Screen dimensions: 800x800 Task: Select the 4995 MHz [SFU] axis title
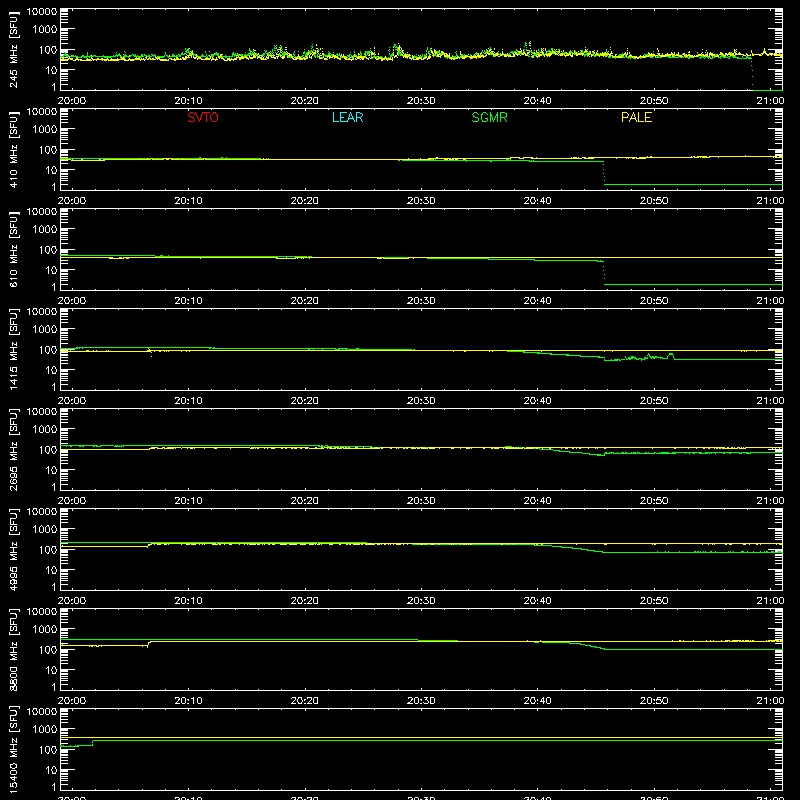[x=14, y=549]
